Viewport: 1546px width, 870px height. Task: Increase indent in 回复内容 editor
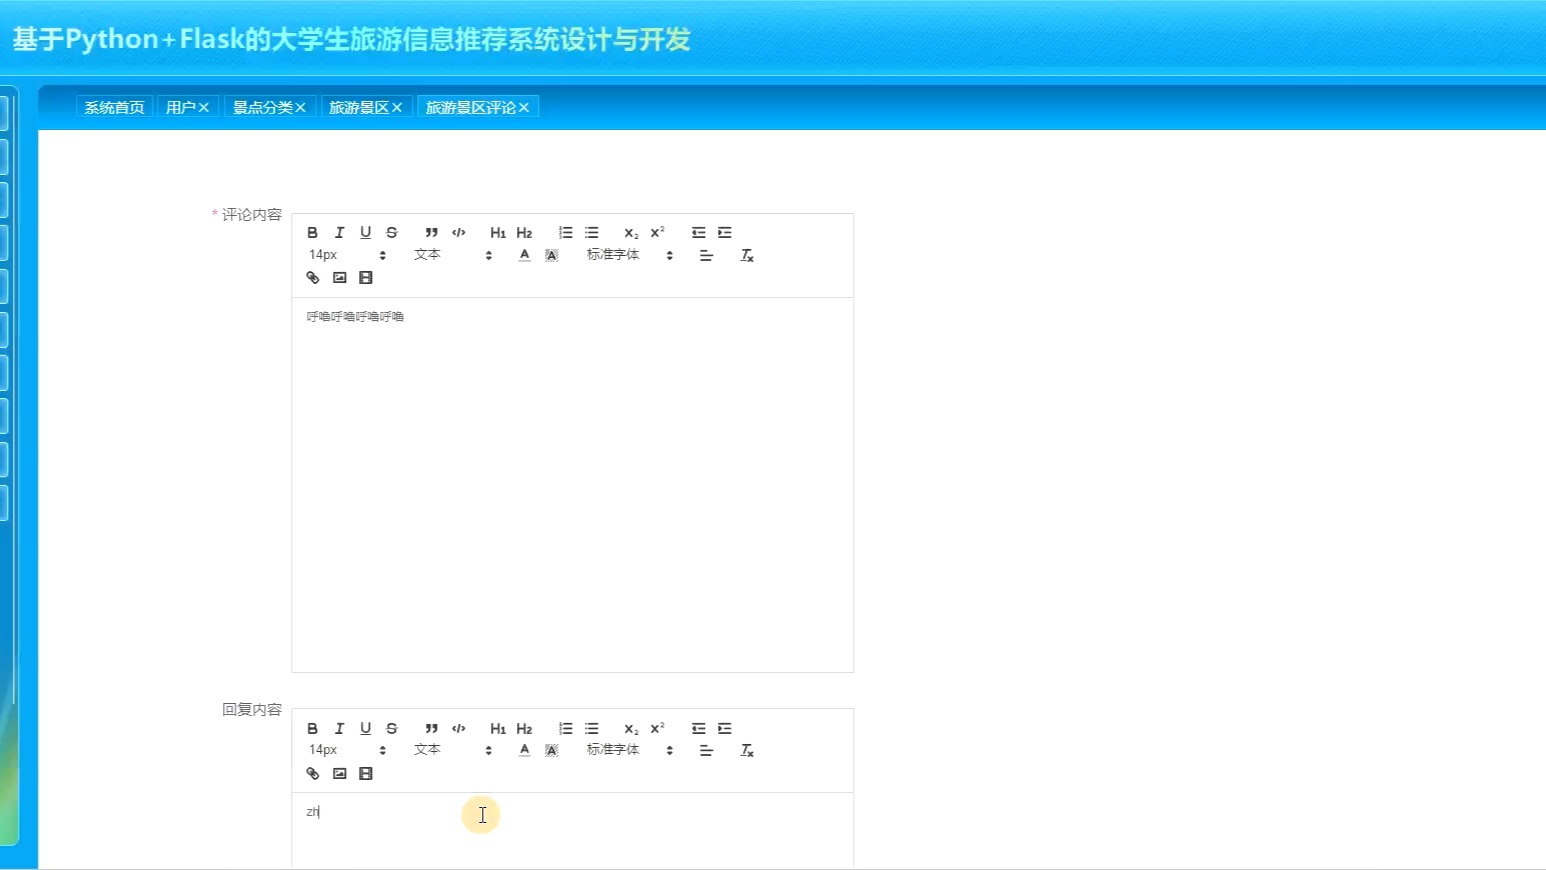pyautogui.click(x=725, y=729)
